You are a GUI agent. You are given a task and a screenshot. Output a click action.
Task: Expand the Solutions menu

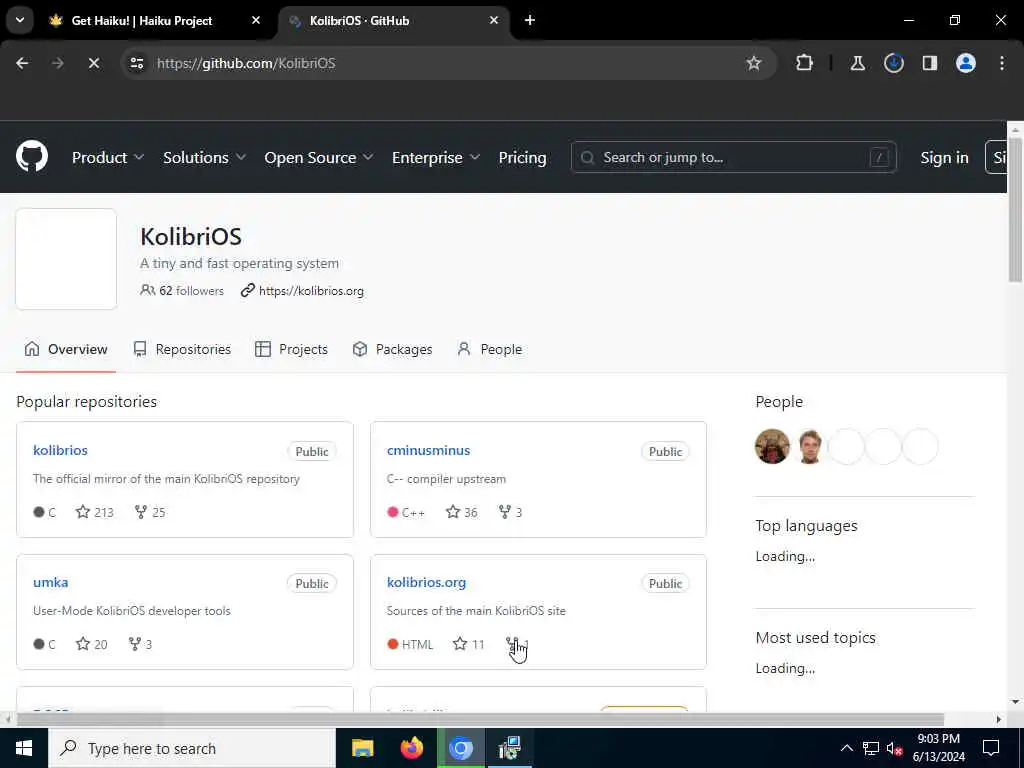[204, 157]
